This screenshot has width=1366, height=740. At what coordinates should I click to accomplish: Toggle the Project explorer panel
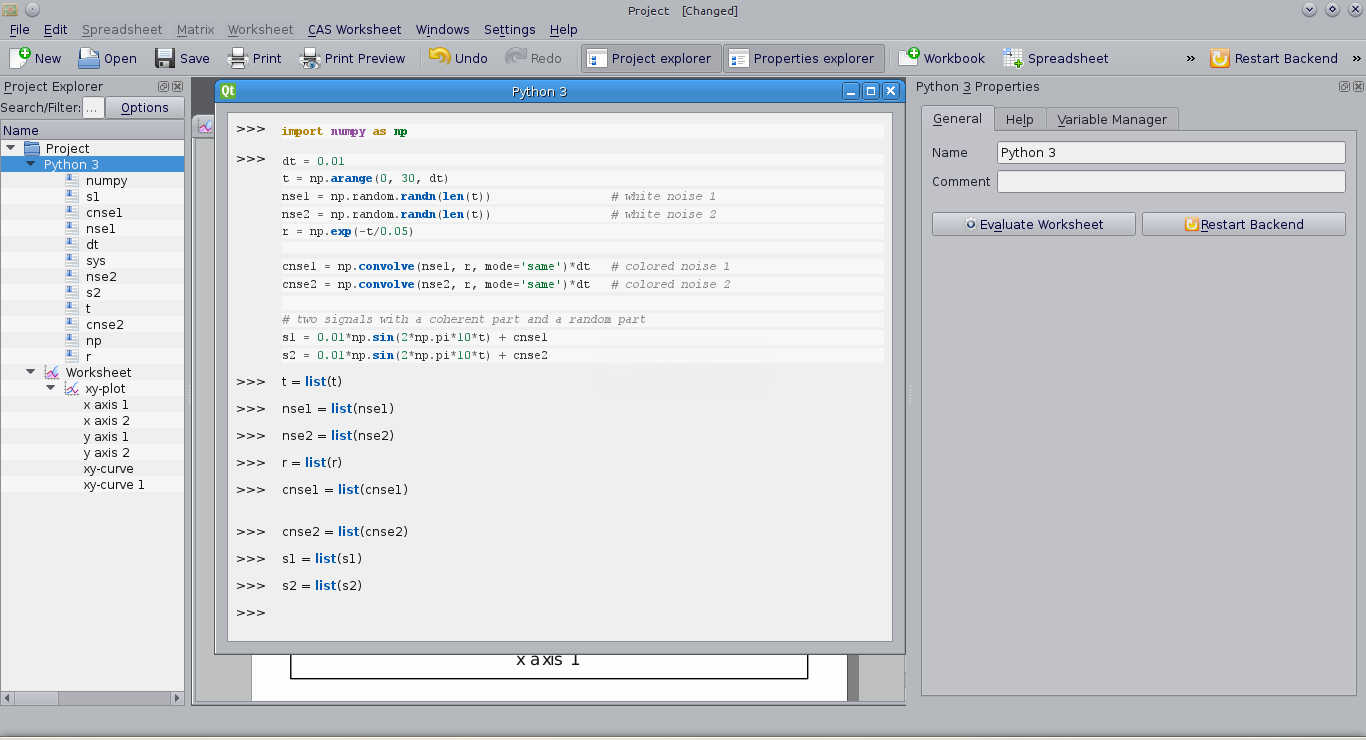650,58
